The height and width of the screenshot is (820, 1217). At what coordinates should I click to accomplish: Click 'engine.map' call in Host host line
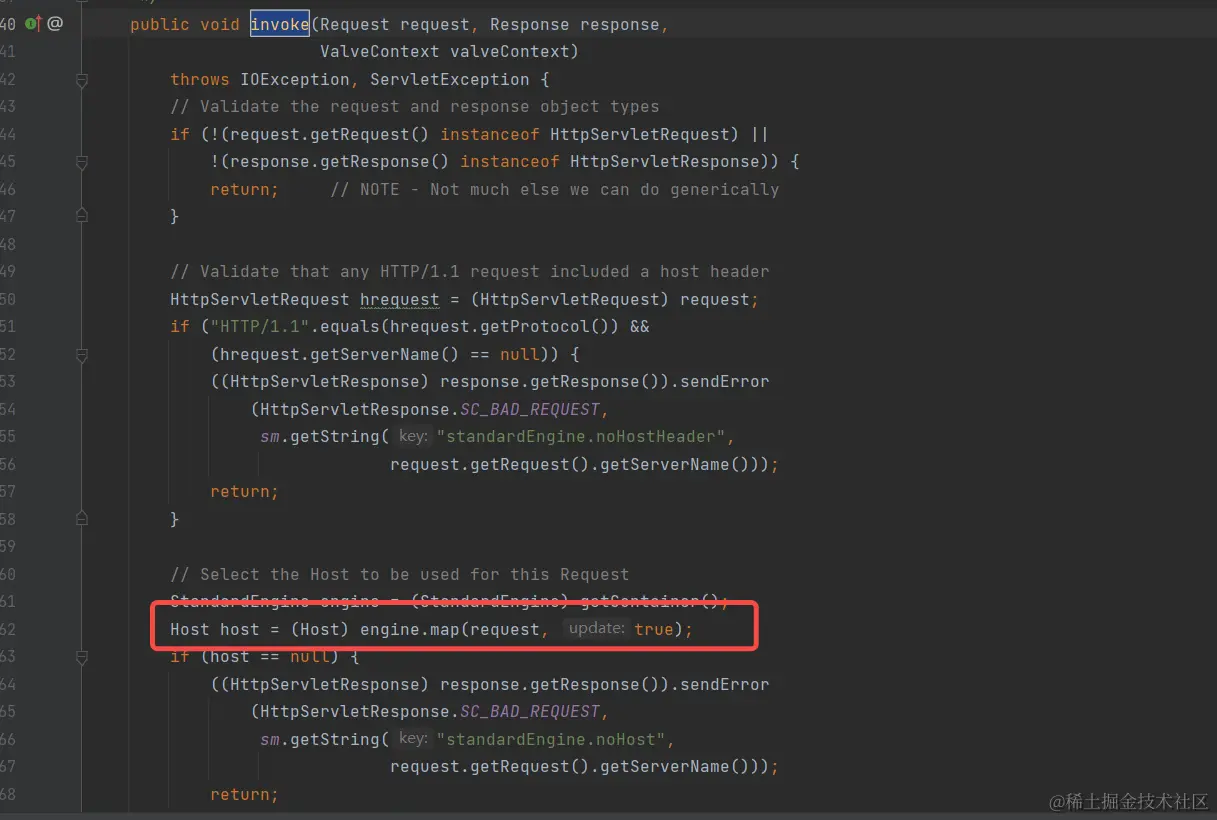410,629
